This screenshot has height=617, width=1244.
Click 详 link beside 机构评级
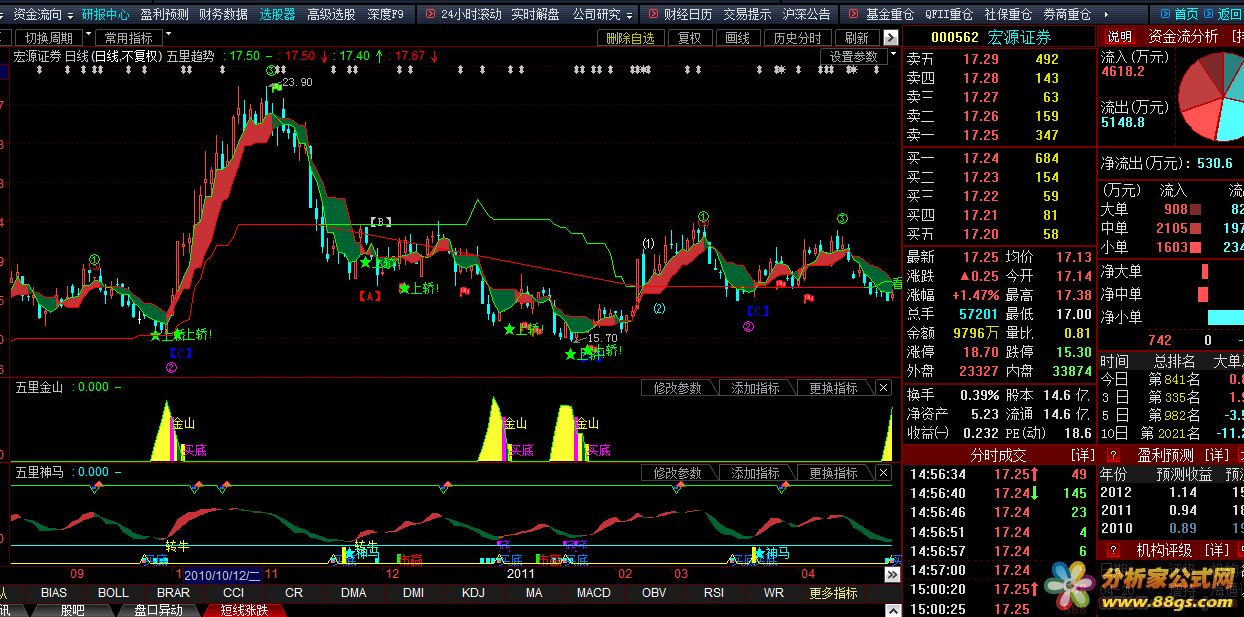pos(1216,550)
